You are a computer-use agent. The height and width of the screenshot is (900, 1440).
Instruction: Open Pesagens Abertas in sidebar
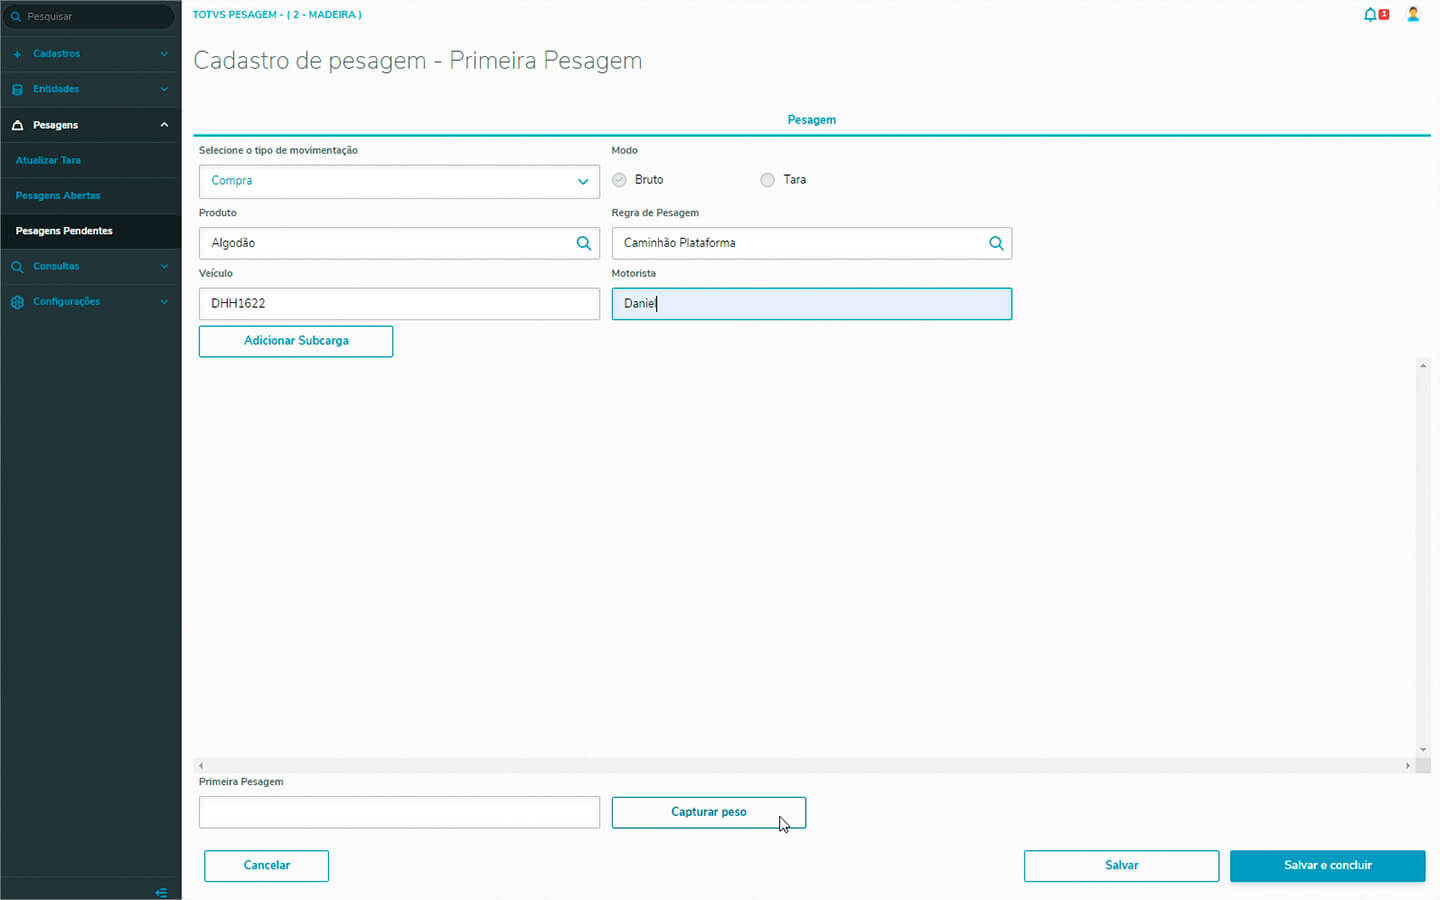point(58,196)
